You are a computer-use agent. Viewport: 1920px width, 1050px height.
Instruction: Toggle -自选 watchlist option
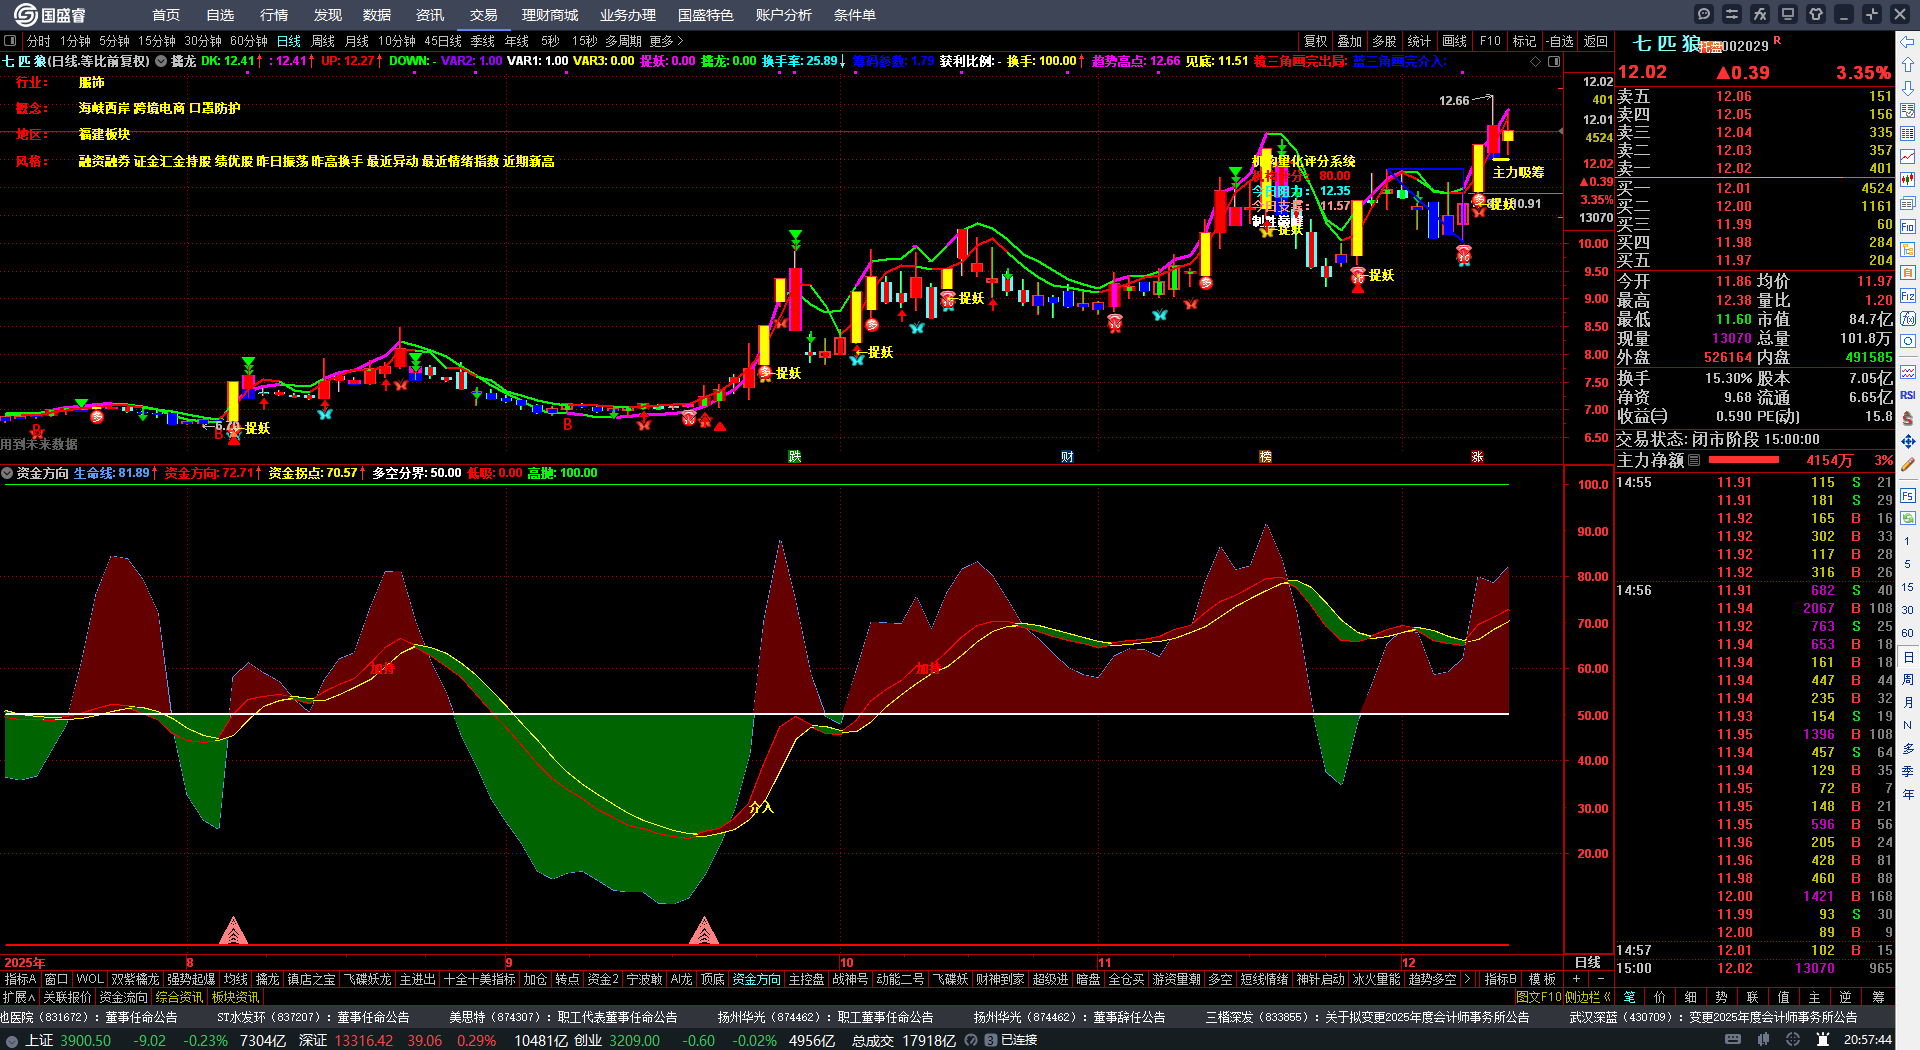click(x=1560, y=41)
